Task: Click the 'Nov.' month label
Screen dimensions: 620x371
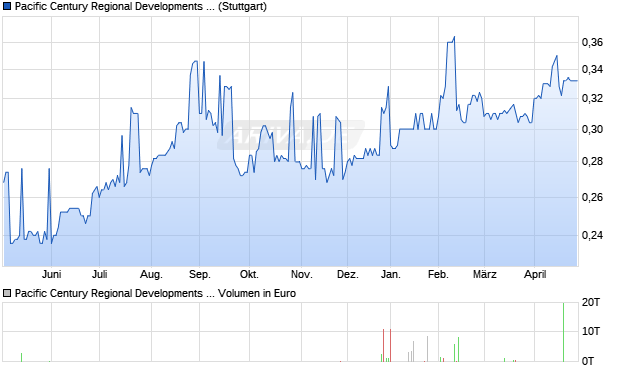Action: click(x=302, y=274)
